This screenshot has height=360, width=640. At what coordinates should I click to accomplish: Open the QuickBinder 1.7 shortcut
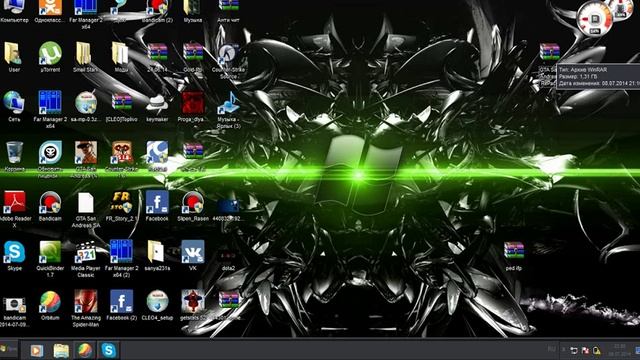coord(50,252)
